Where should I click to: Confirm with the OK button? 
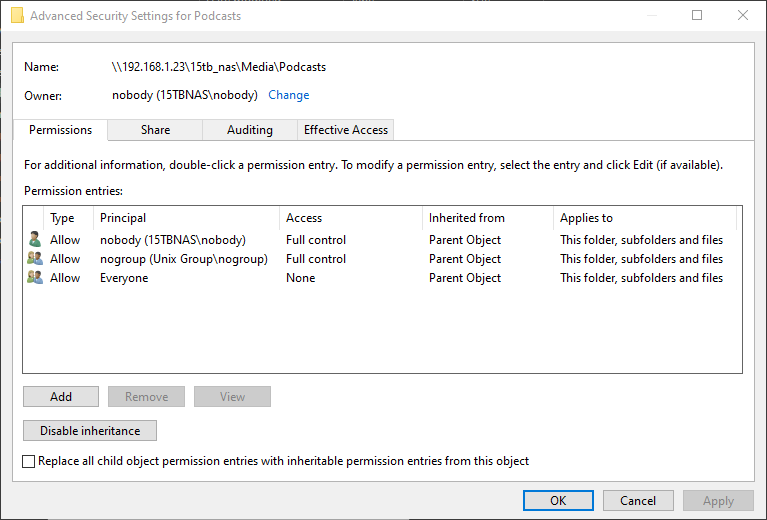pyautogui.click(x=558, y=500)
